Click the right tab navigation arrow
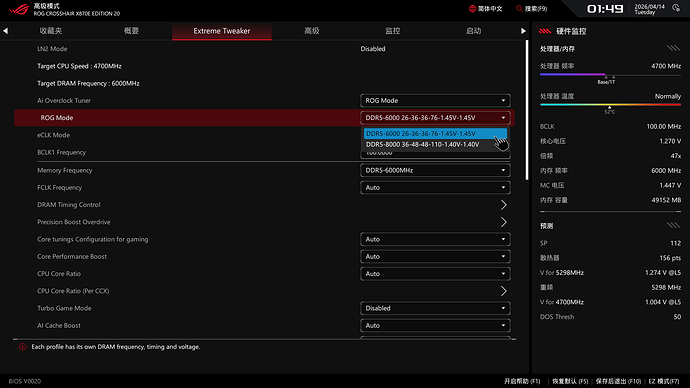The image size is (690, 388). pyautogui.click(x=523, y=31)
